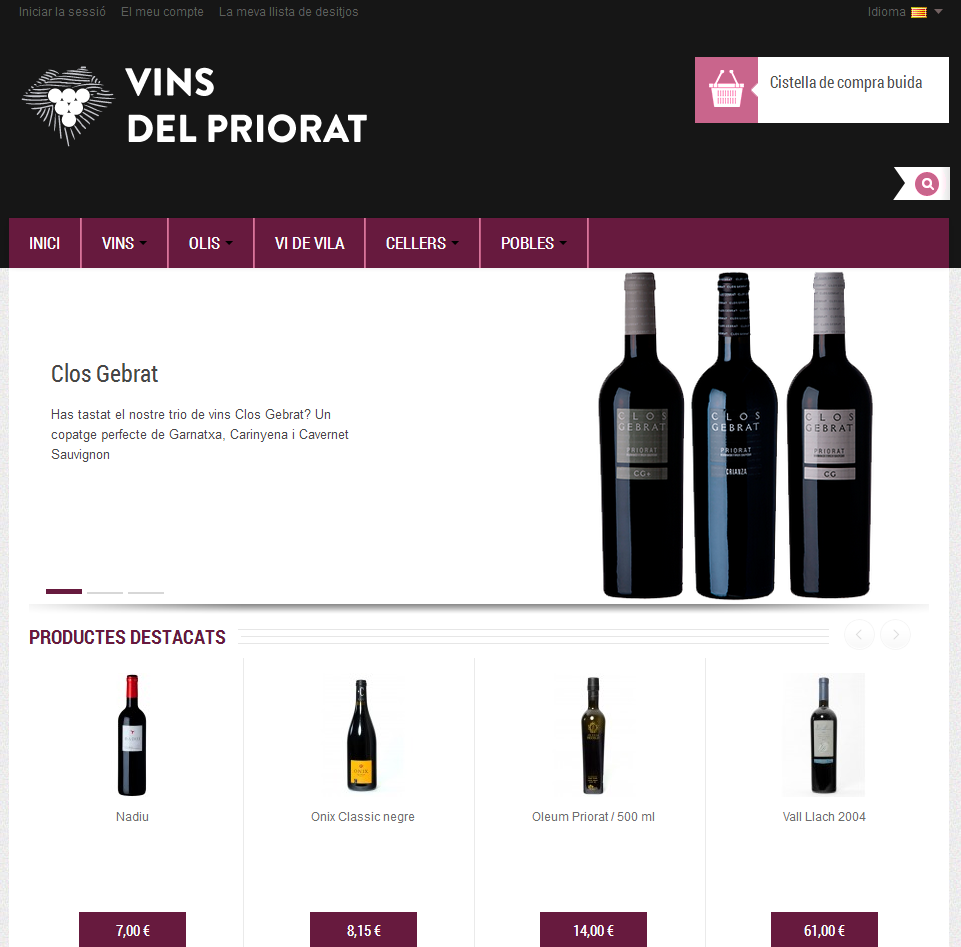Switch to the third slide indicator
The width and height of the screenshot is (961, 947).
pos(146,592)
